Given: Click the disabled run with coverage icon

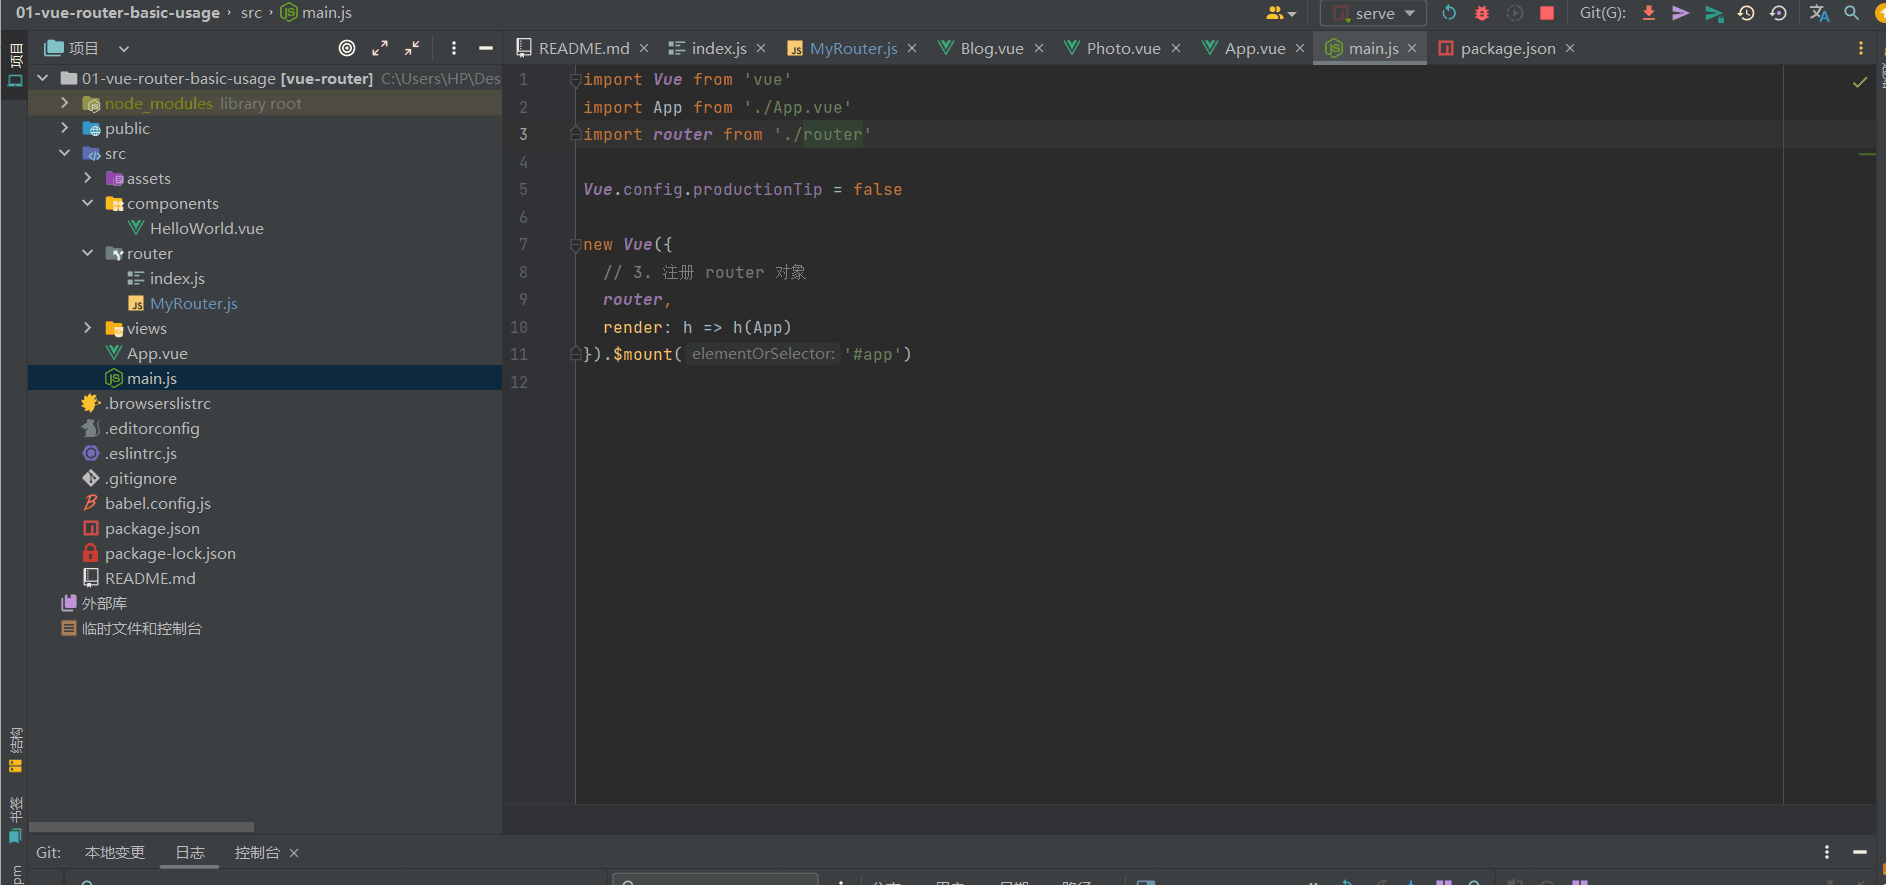Looking at the screenshot, I should coord(1515,13).
